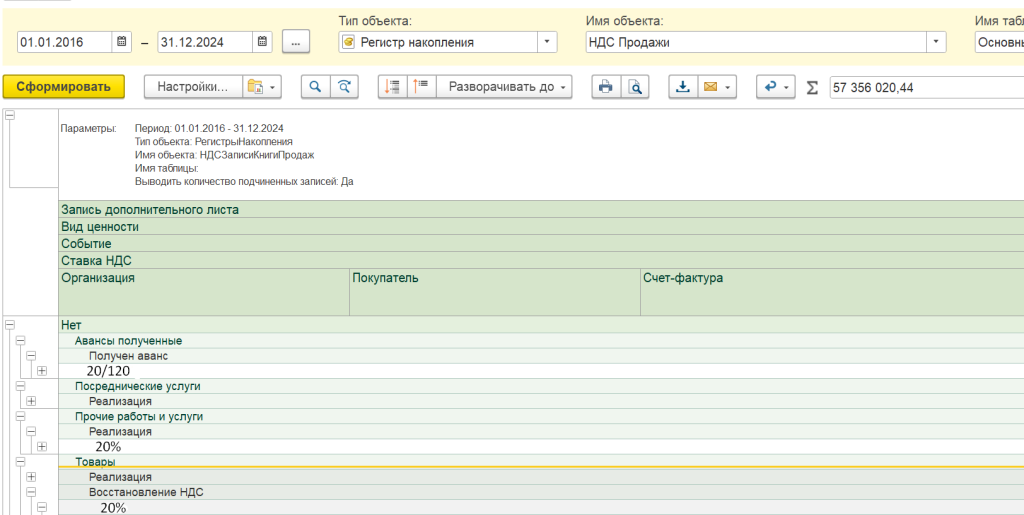1024x515 pixels.
Task: Select the Авансы полученные row text
Action: pos(128,341)
